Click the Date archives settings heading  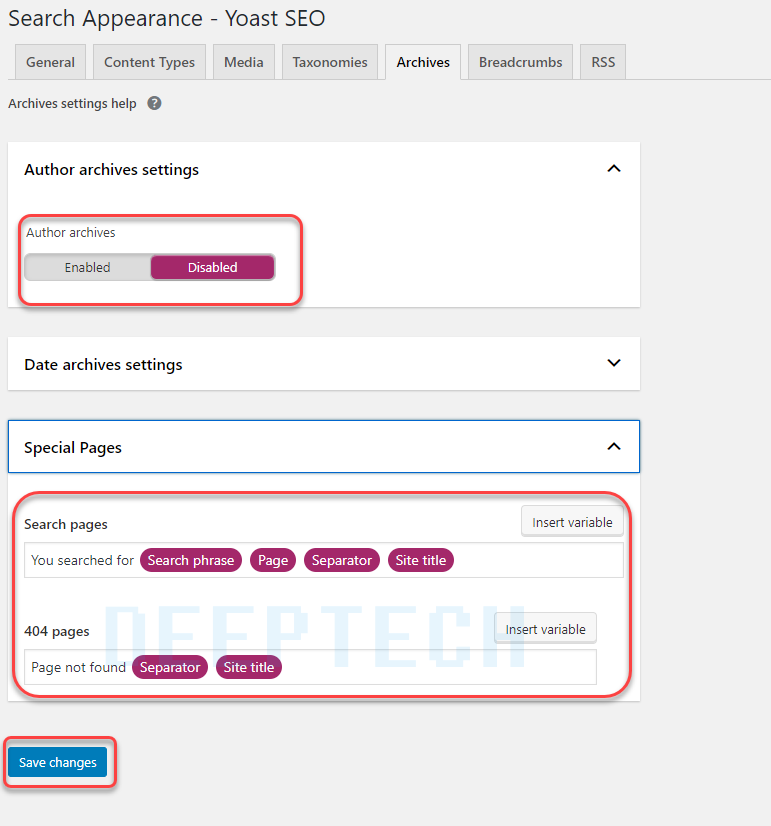point(103,365)
